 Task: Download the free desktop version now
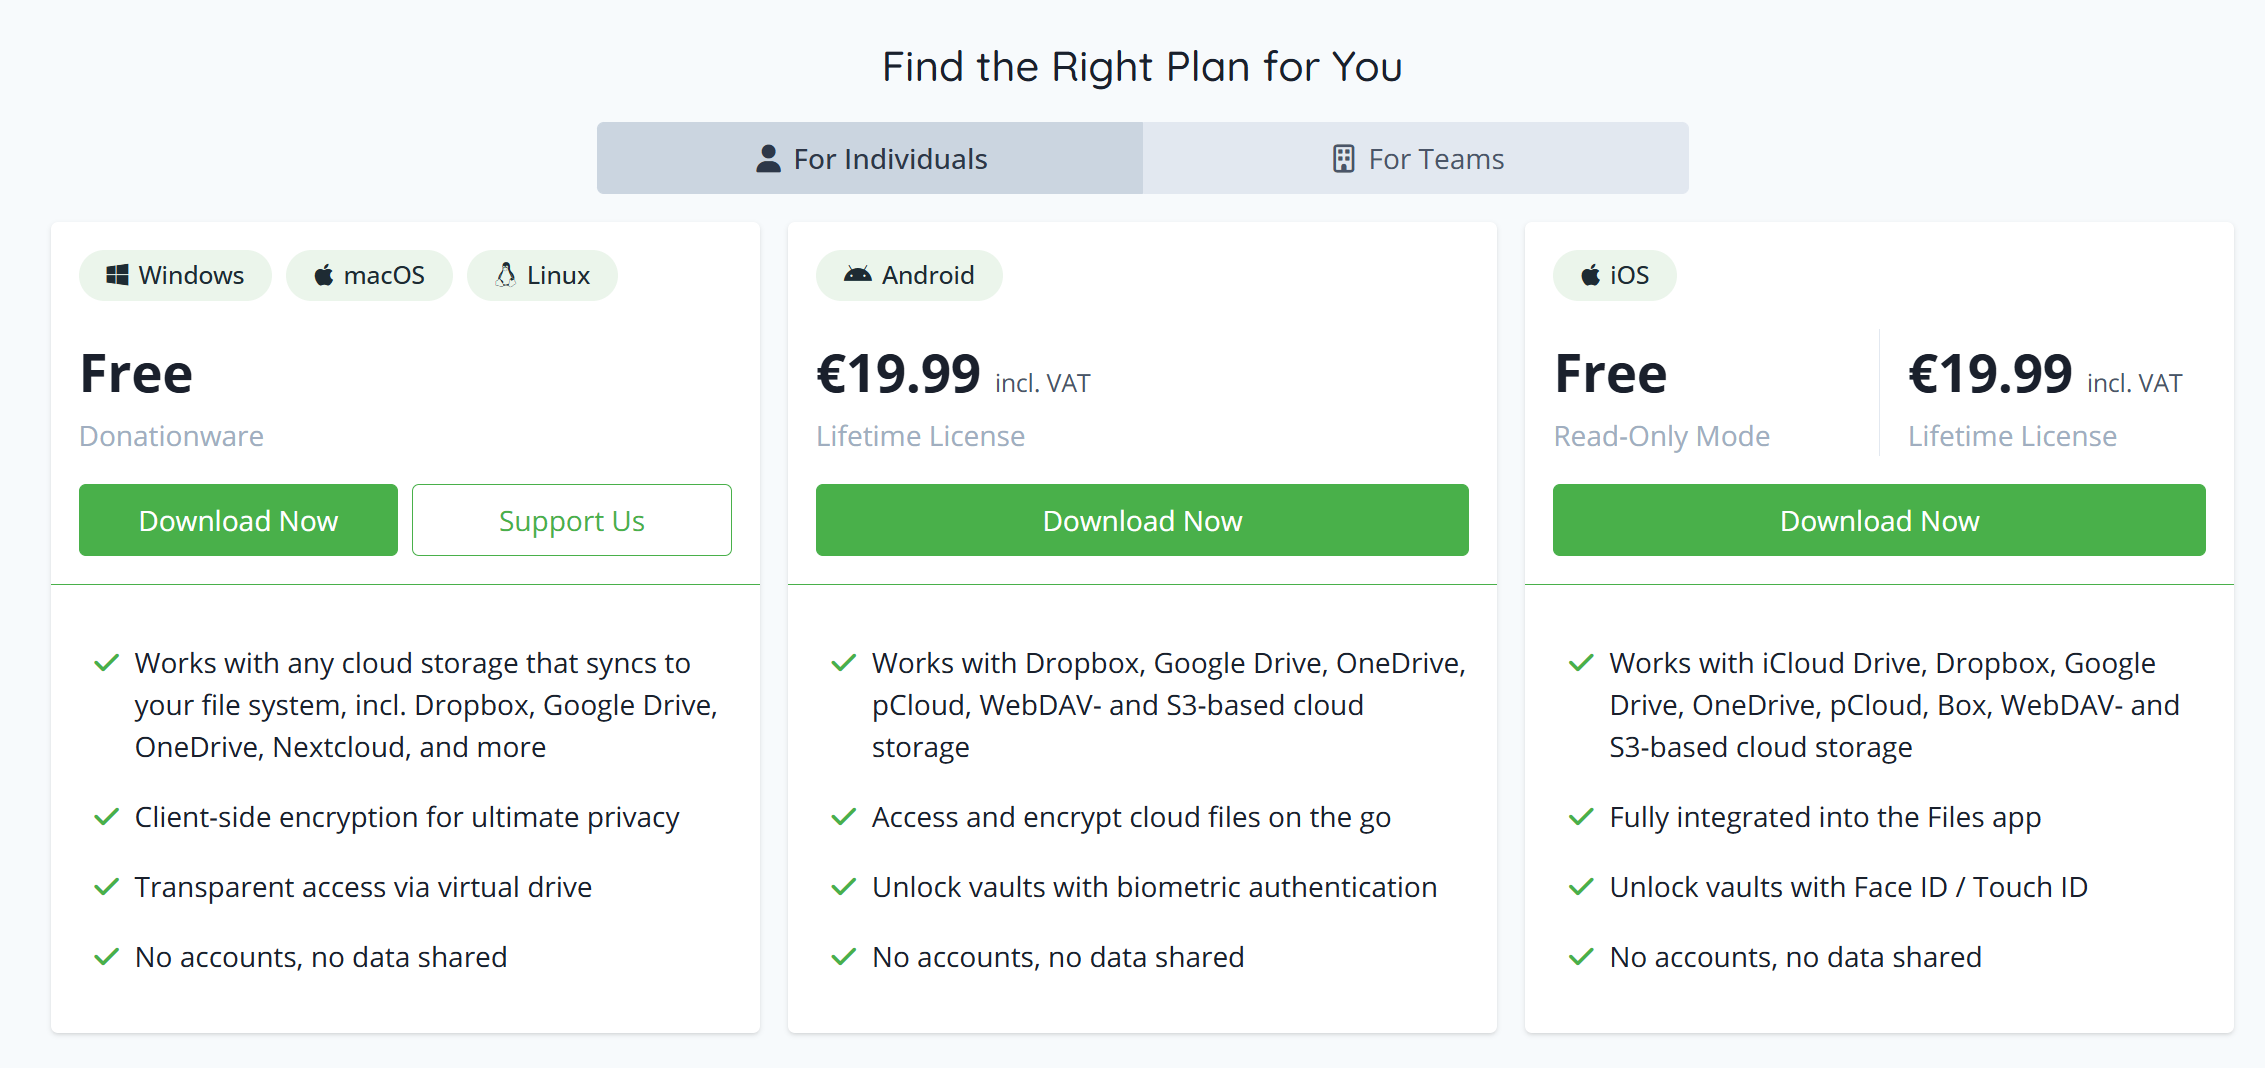238,520
